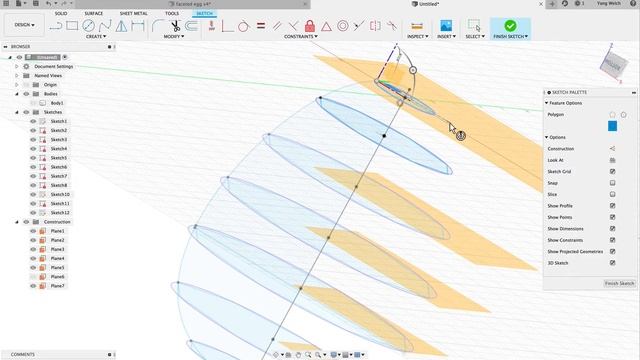Open the CONSTRAINTS dropdown menu

(301, 36)
